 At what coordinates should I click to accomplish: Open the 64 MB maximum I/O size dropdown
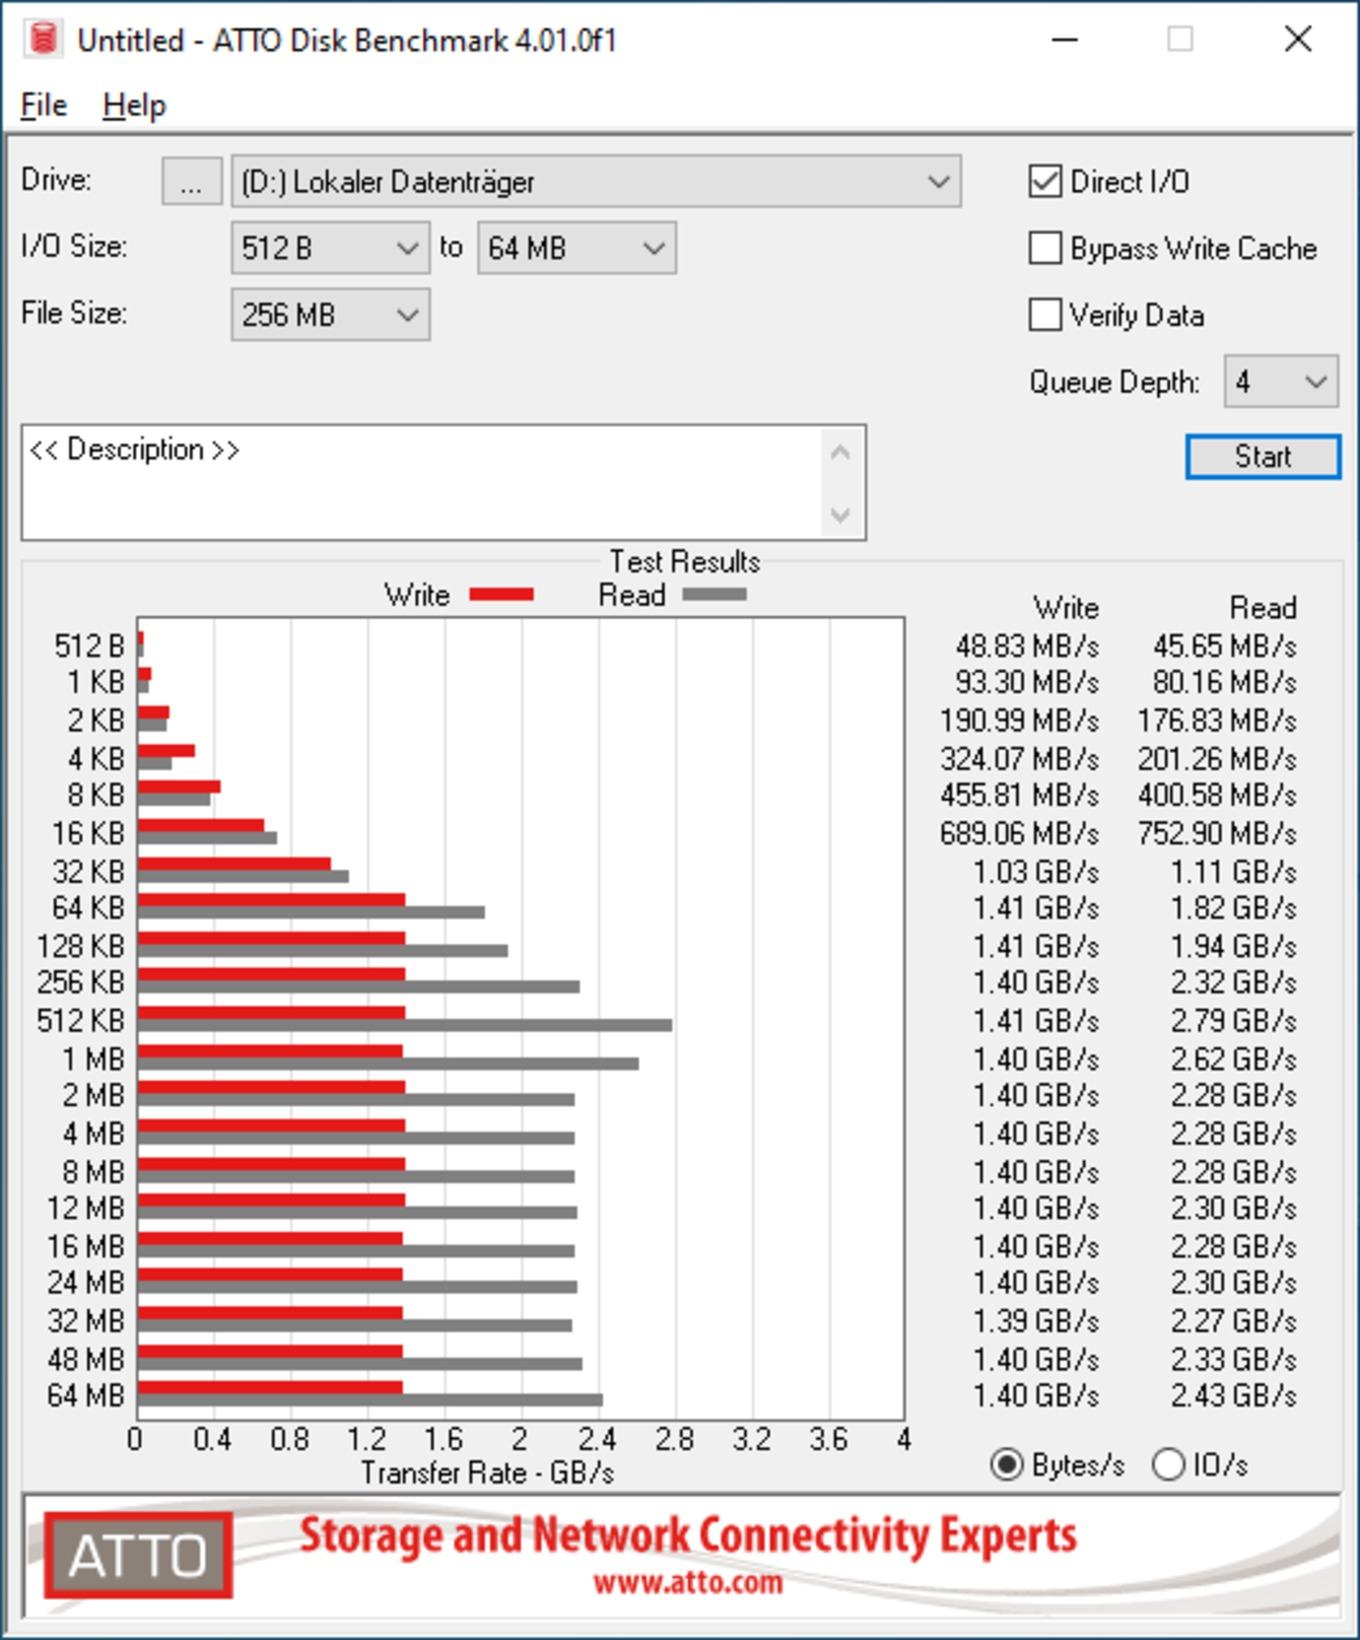coord(577,248)
